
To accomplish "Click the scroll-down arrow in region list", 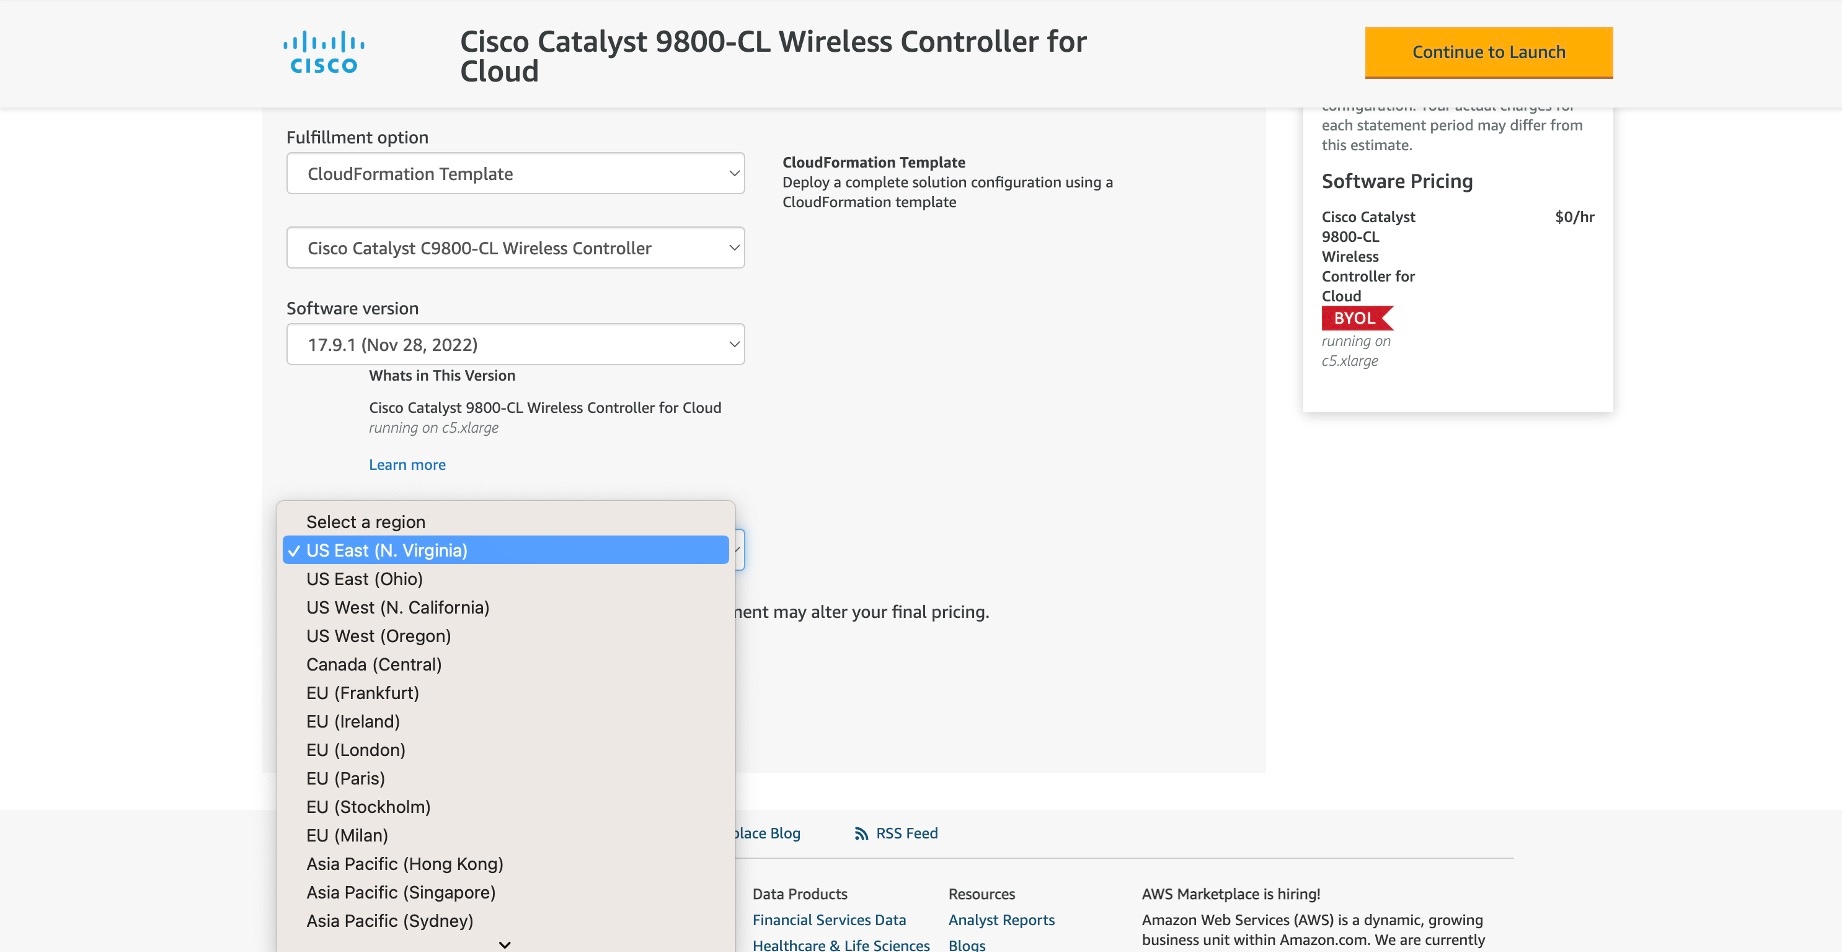I will (505, 944).
